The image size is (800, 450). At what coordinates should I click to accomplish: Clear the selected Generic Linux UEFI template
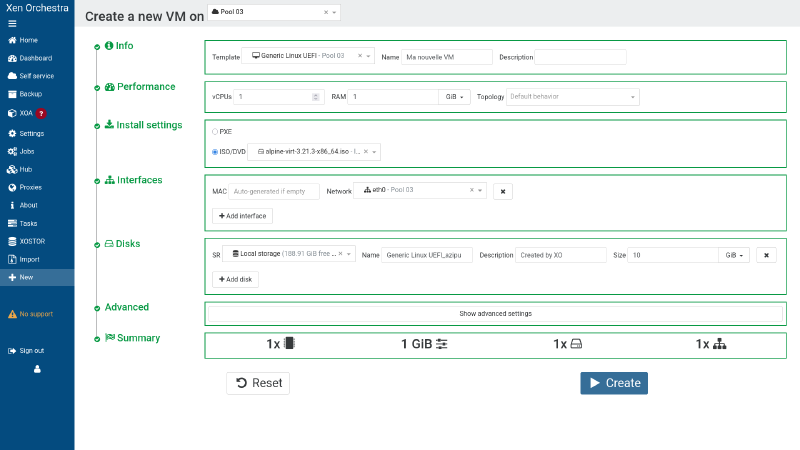(359, 57)
